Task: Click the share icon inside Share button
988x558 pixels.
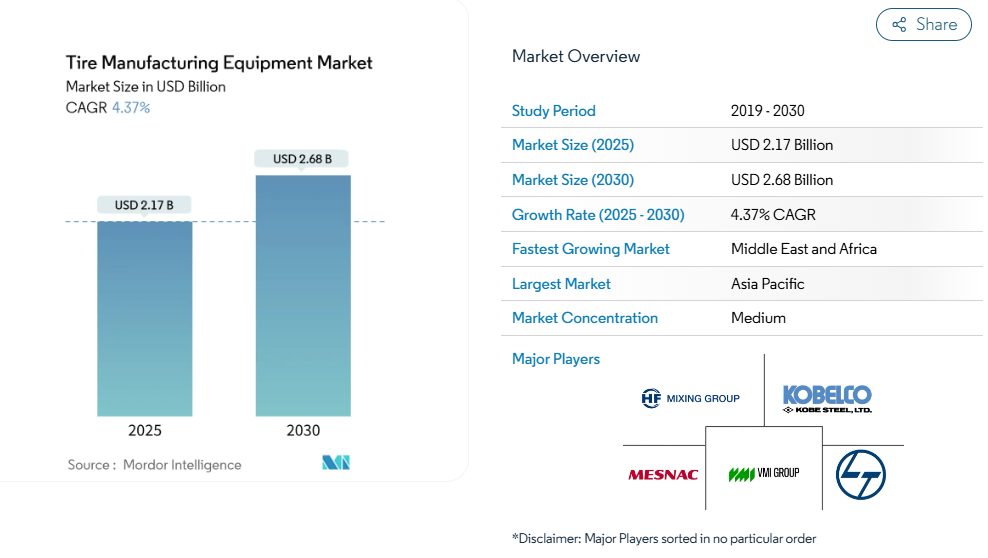Action: tap(899, 25)
